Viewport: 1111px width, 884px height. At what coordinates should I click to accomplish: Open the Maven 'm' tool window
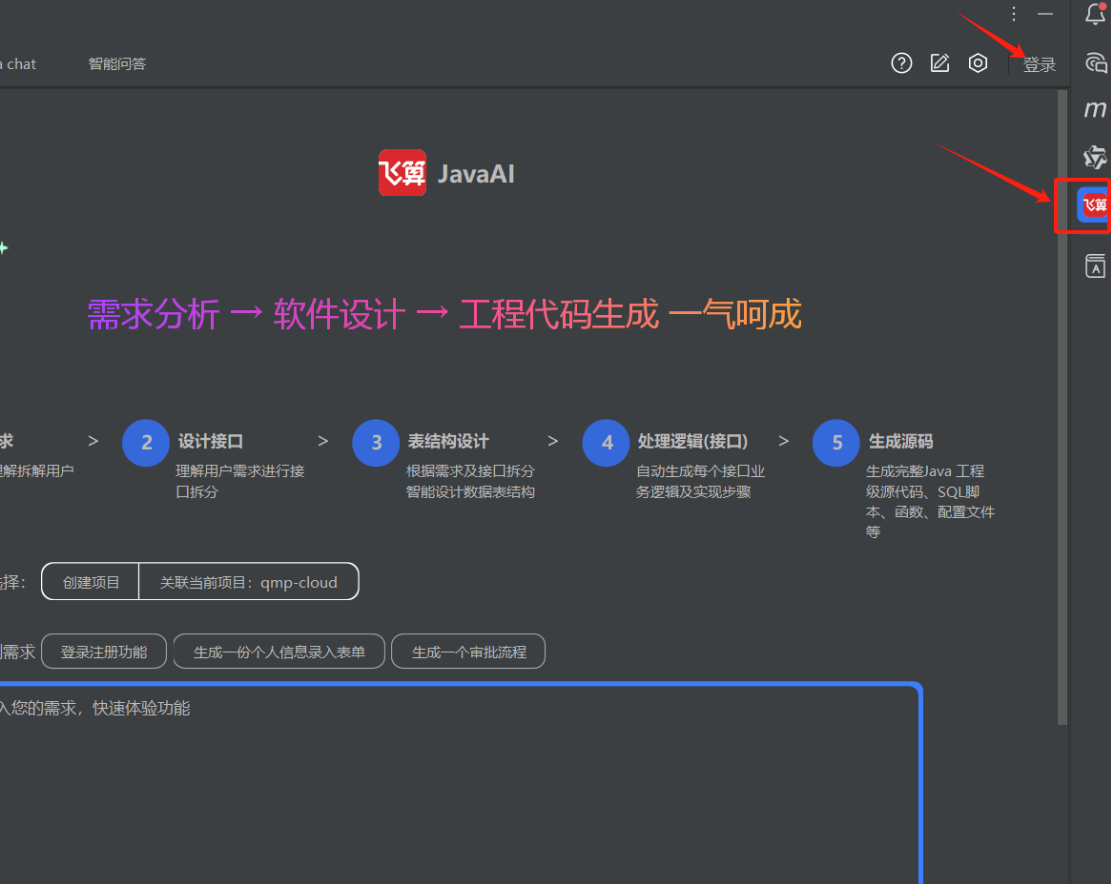point(1095,109)
